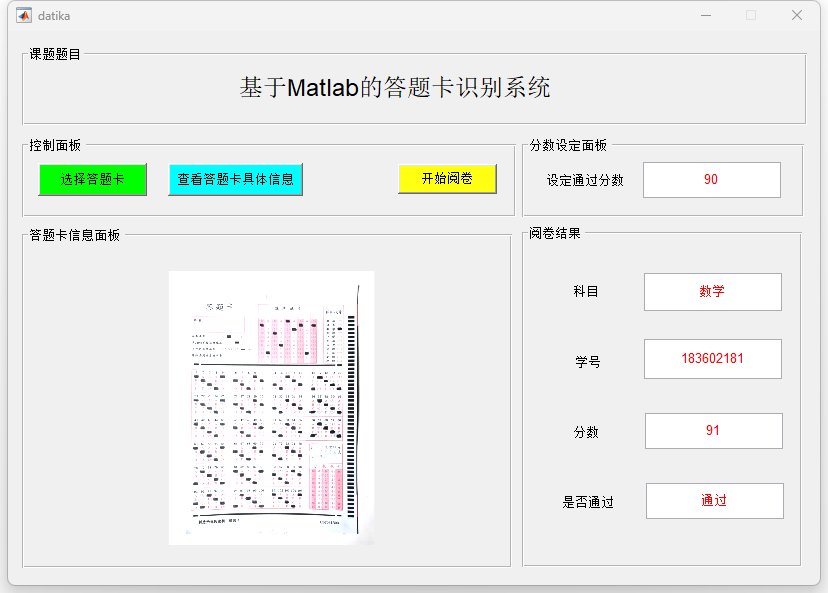Click the 答题卡信息面板 panel title
The height and width of the screenshot is (593, 828).
click(x=74, y=235)
